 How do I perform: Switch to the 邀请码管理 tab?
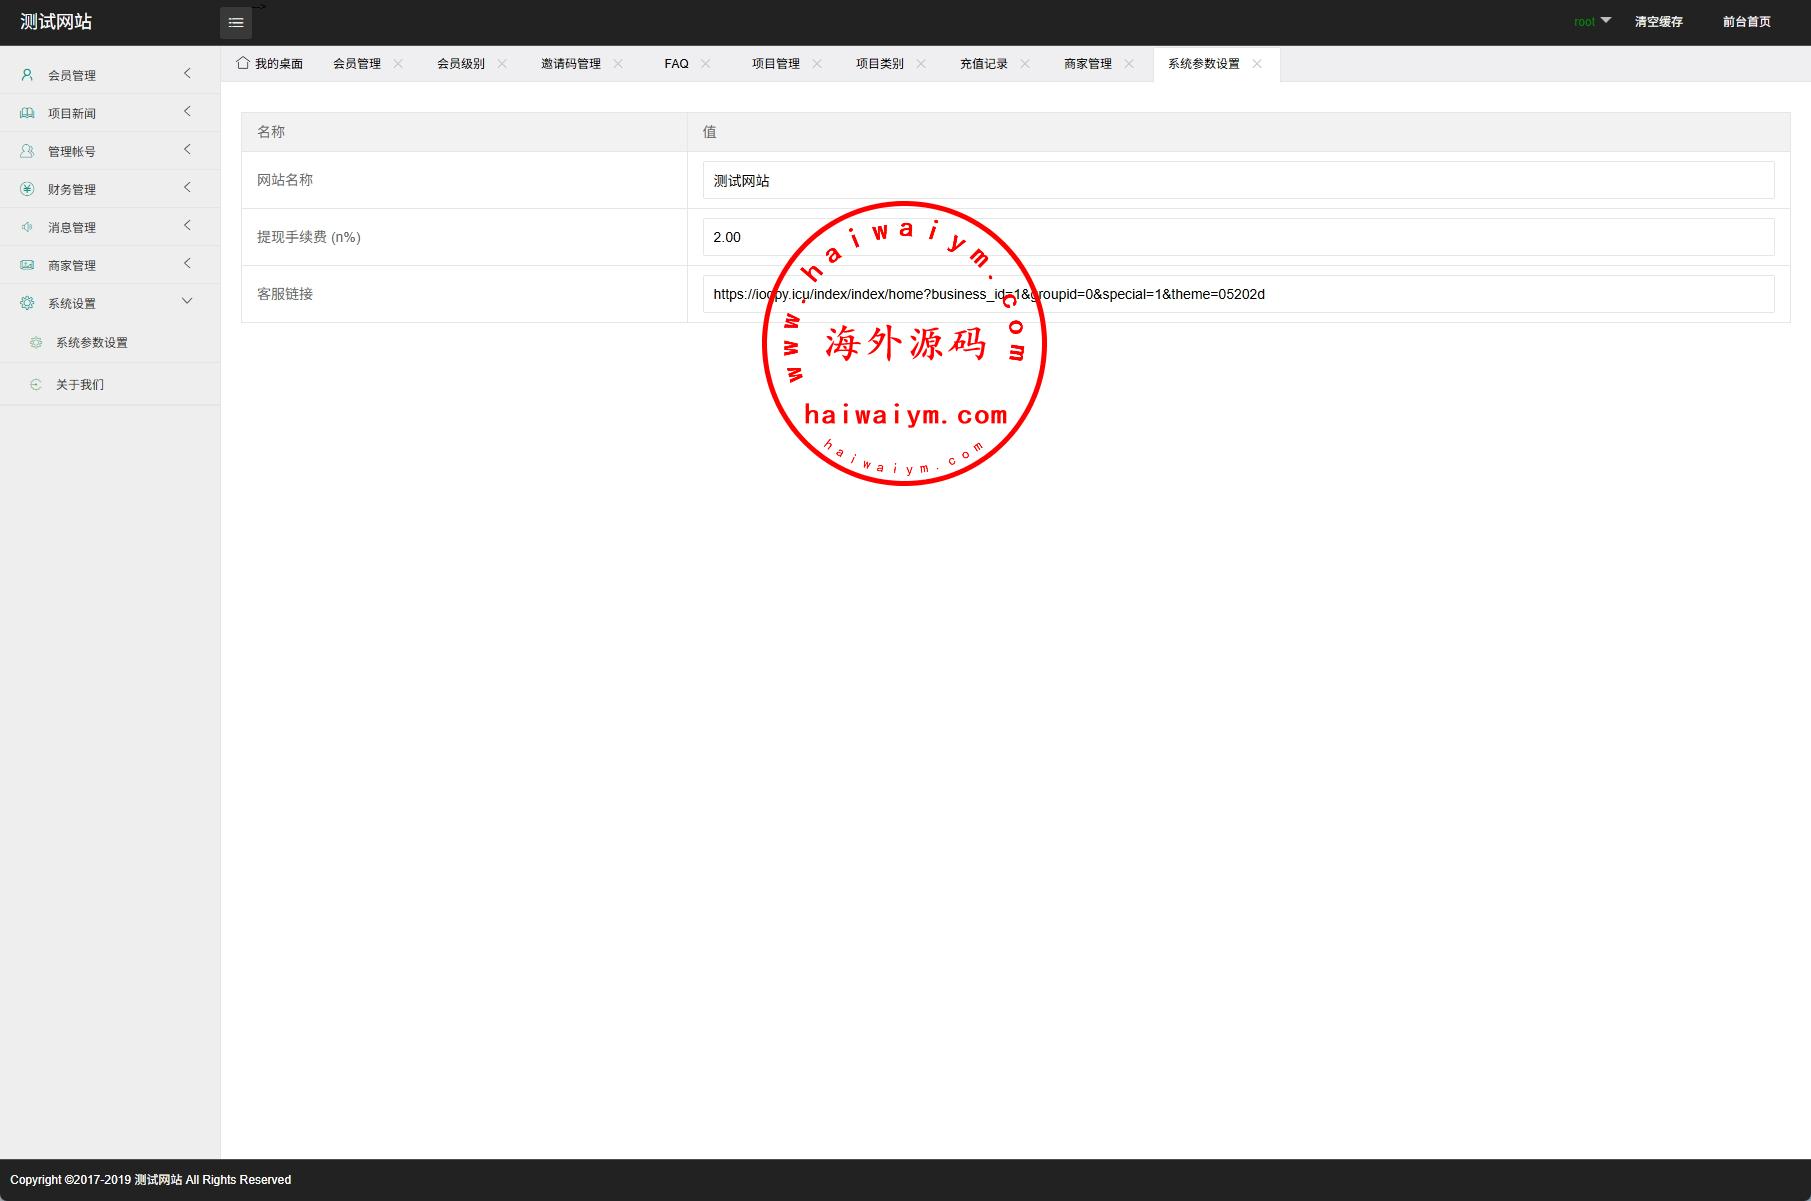point(570,64)
